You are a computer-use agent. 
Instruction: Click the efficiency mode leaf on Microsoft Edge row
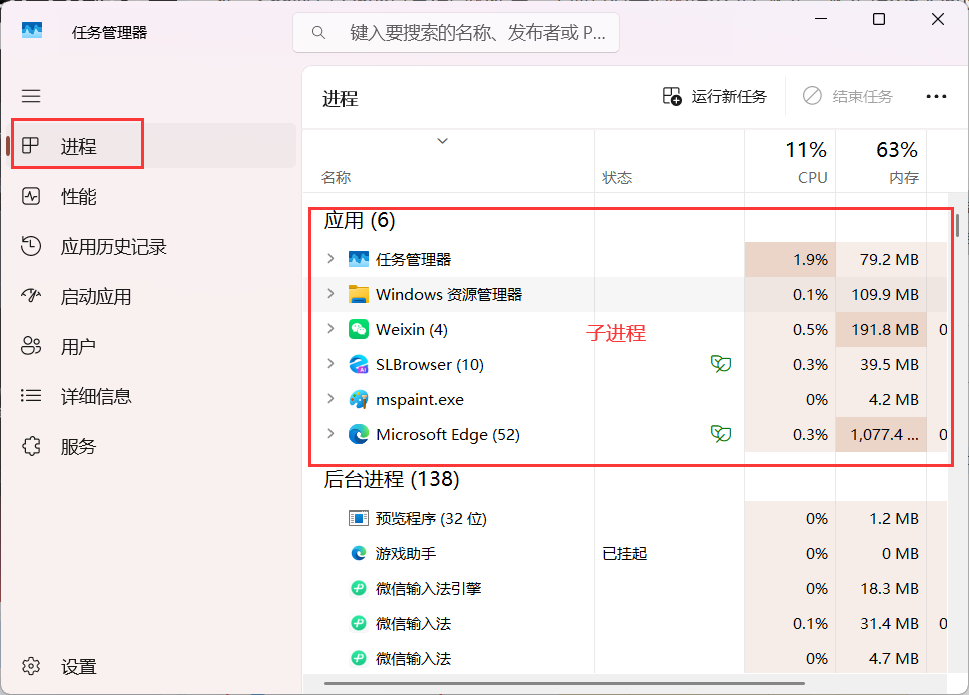(x=721, y=434)
